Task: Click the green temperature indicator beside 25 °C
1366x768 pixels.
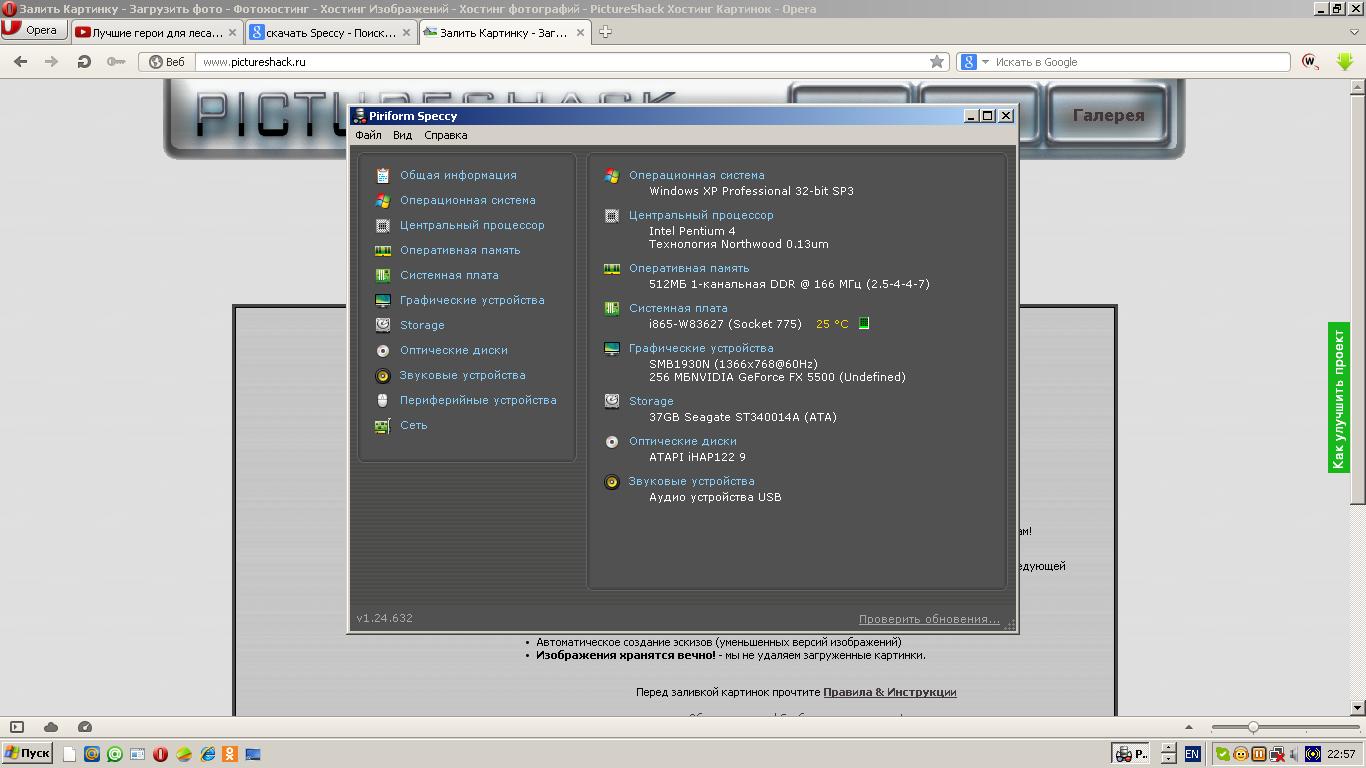Action: (x=864, y=323)
